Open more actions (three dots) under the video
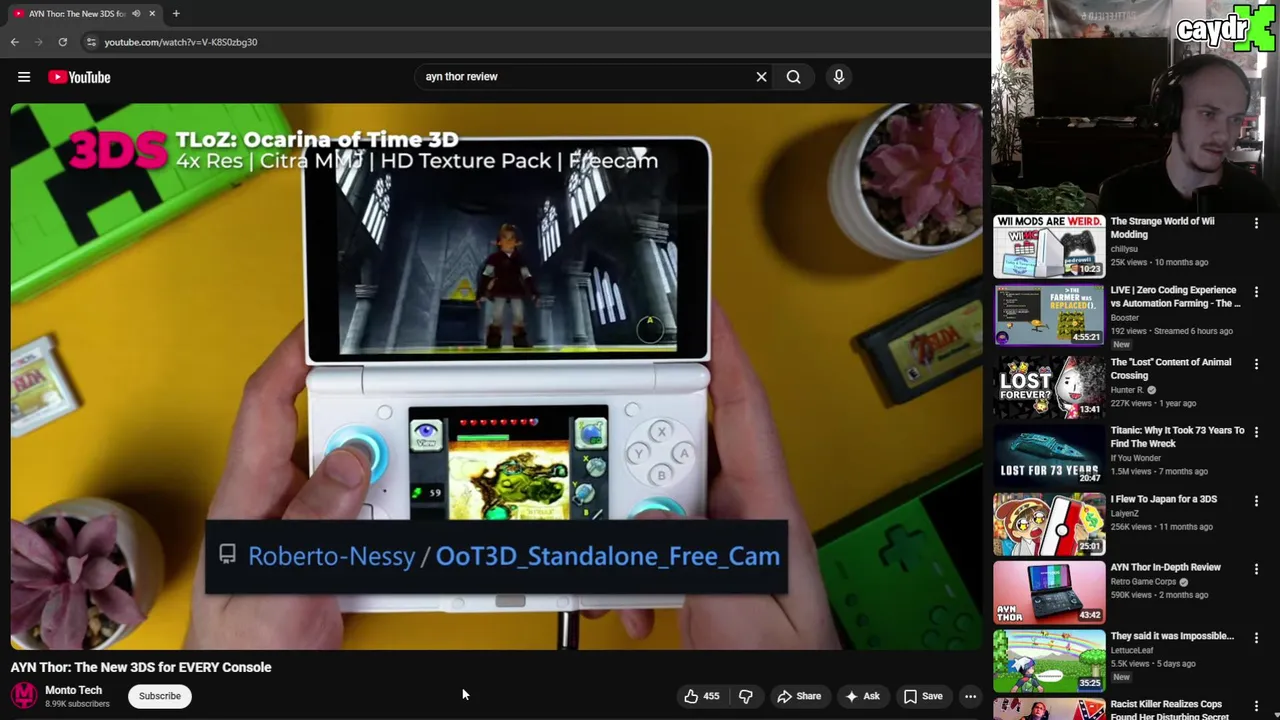The height and width of the screenshot is (720, 1280). [x=970, y=696]
